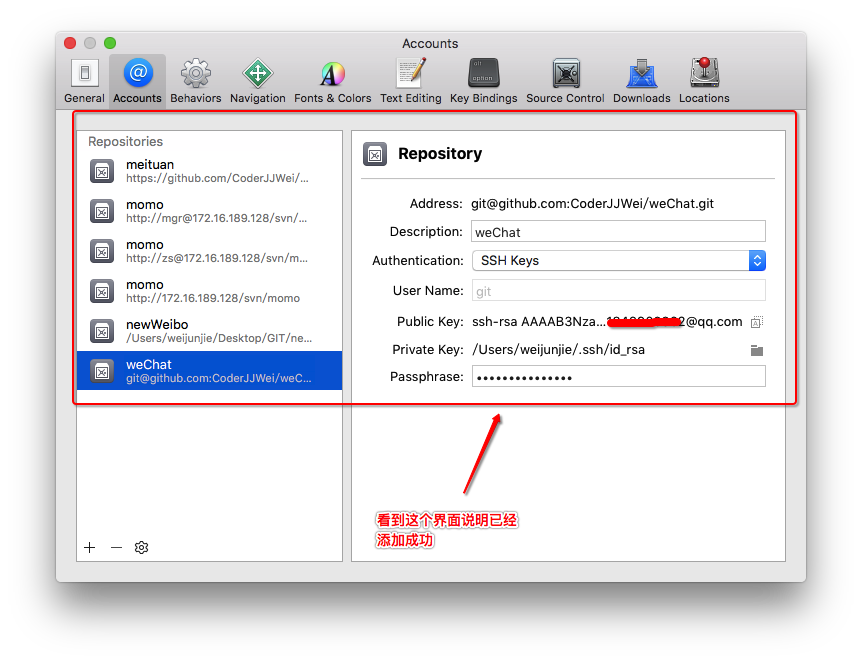The width and height of the screenshot is (862, 662).
Task: Select the weChat repository row
Action: 209,371
